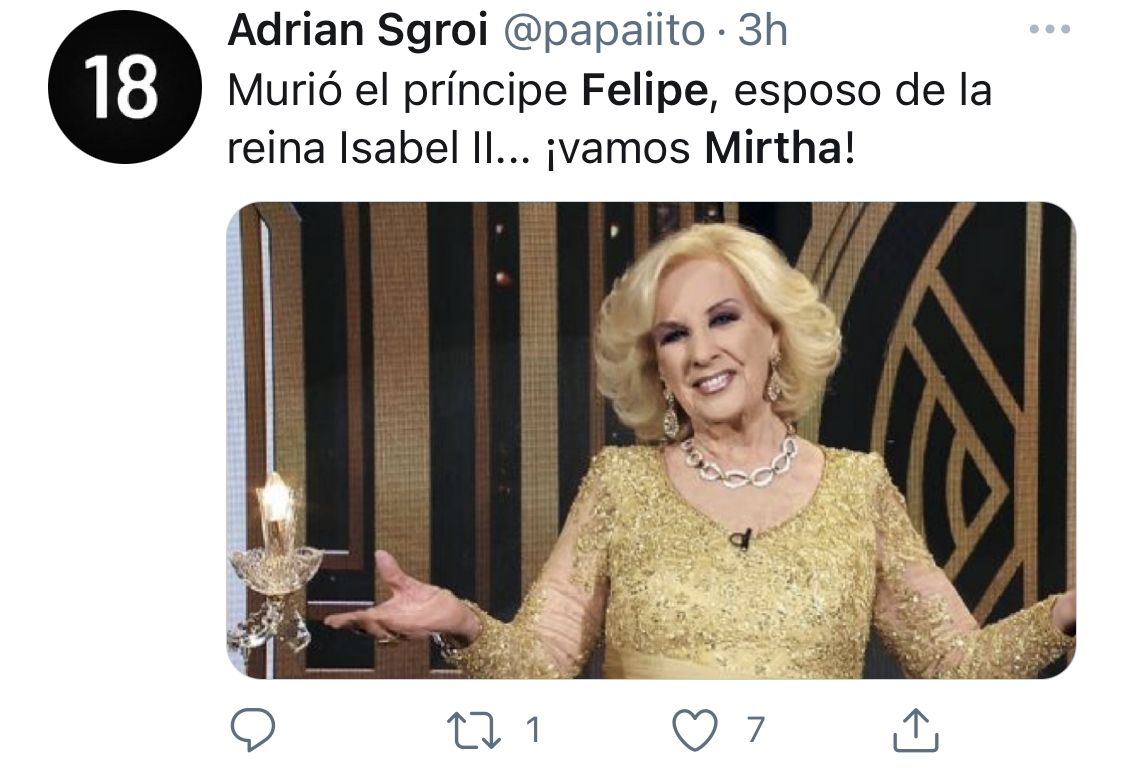Image resolution: width=1125 pixels, height=769 pixels.
Task: Like the tweet with the heart icon
Action: coord(695,730)
